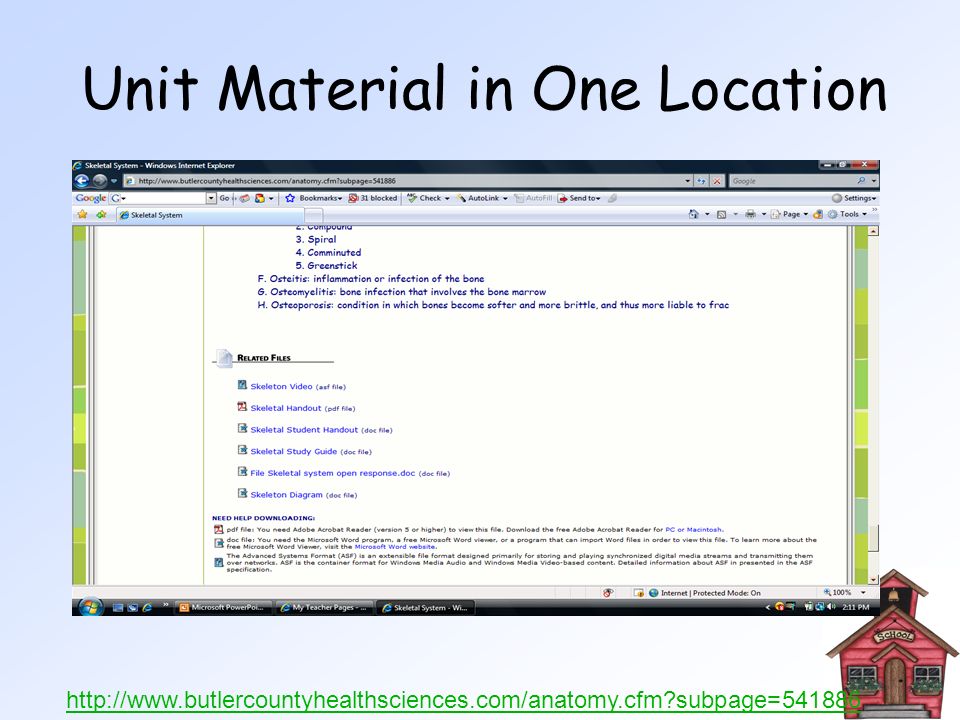The width and height of the screenshot is (960, 720).
Task: Click the Back navigation arrow button
Action: [81, 181]
